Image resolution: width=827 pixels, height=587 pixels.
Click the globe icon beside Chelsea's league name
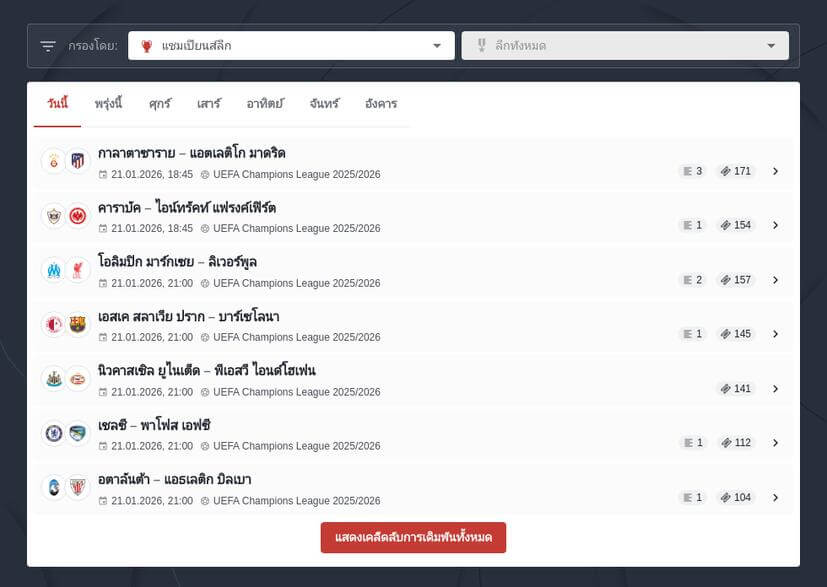pyautogui.click(x=203, y=446)
